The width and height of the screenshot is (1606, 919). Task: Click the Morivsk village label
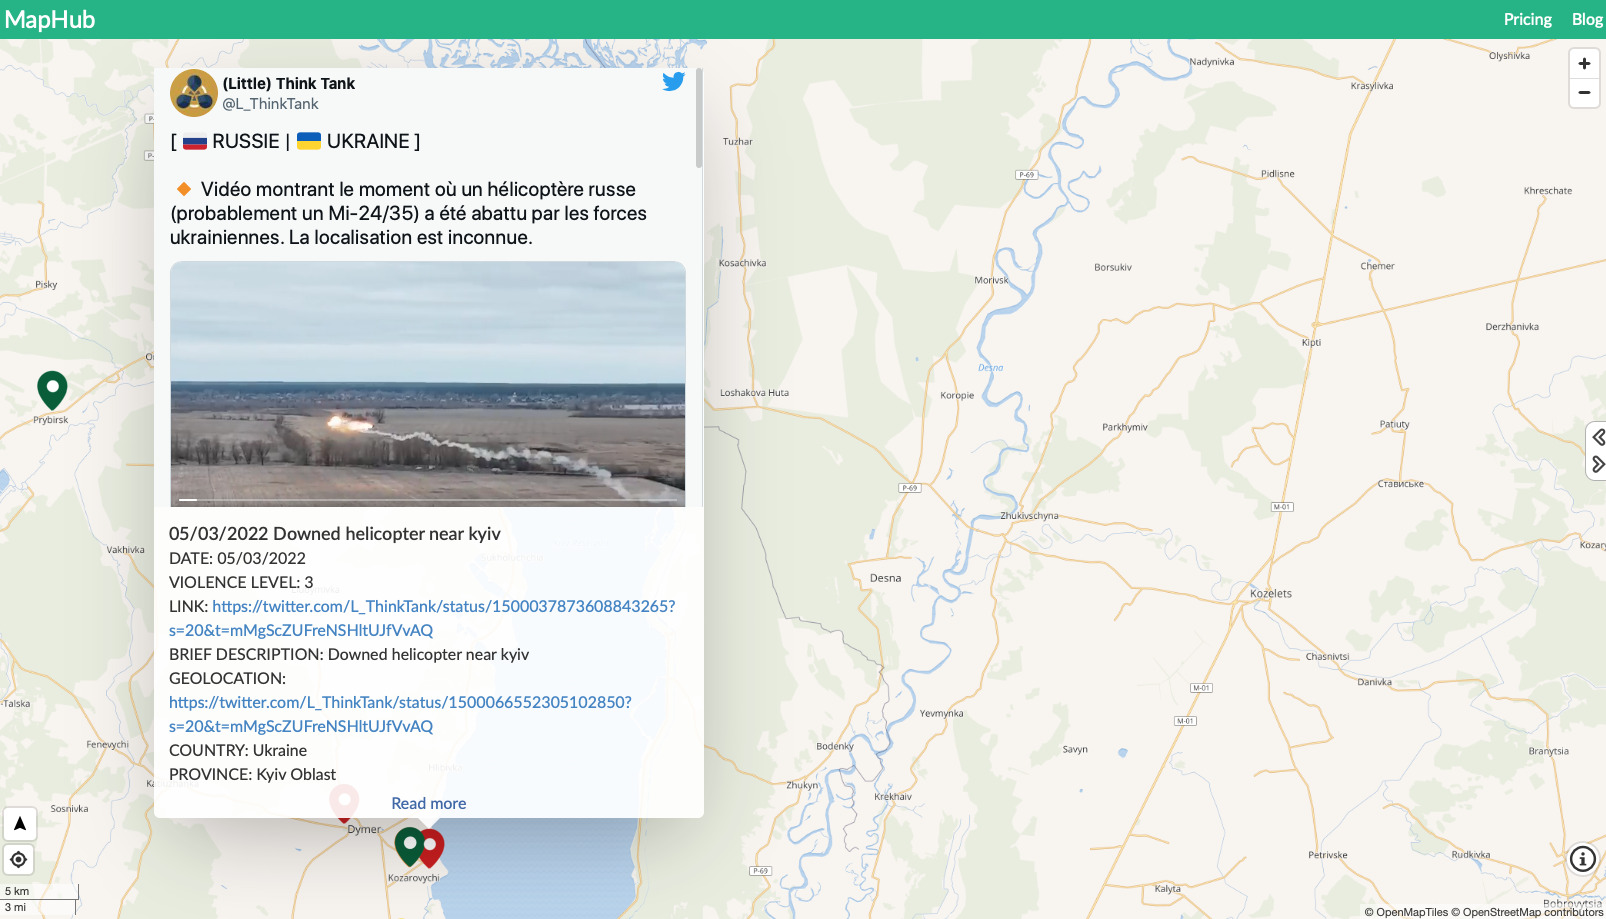[x=992, y=280]
